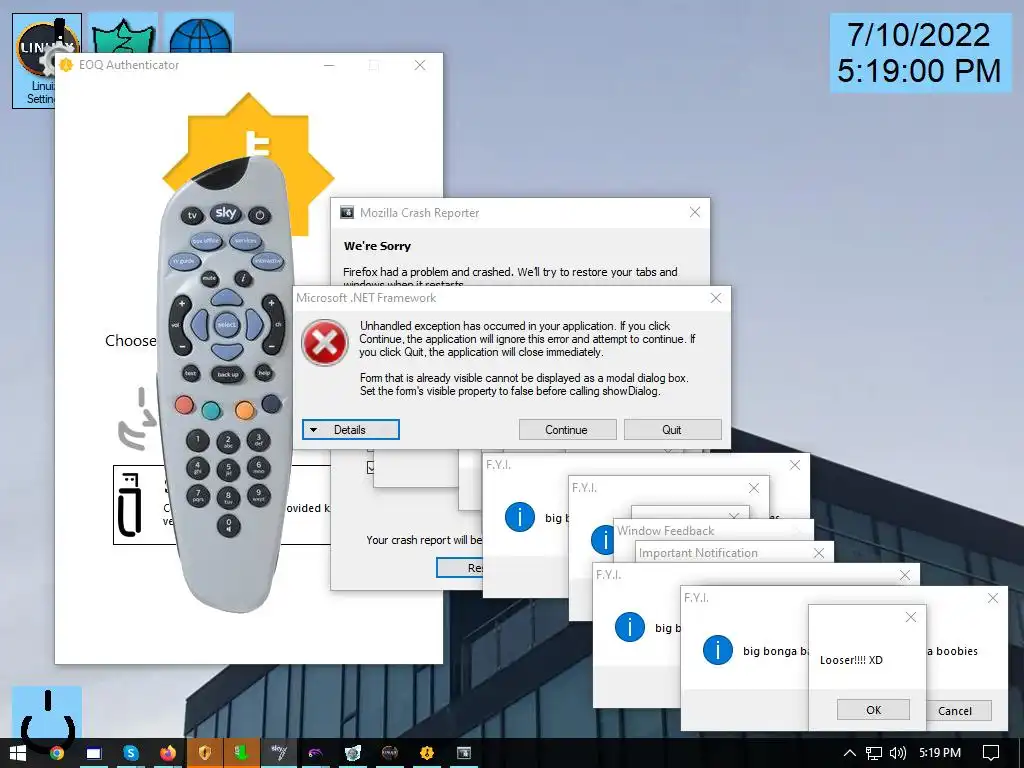Screen dimensions: 1024x768
Task: Select services button on the Sky remote
Action: [246, 241]
